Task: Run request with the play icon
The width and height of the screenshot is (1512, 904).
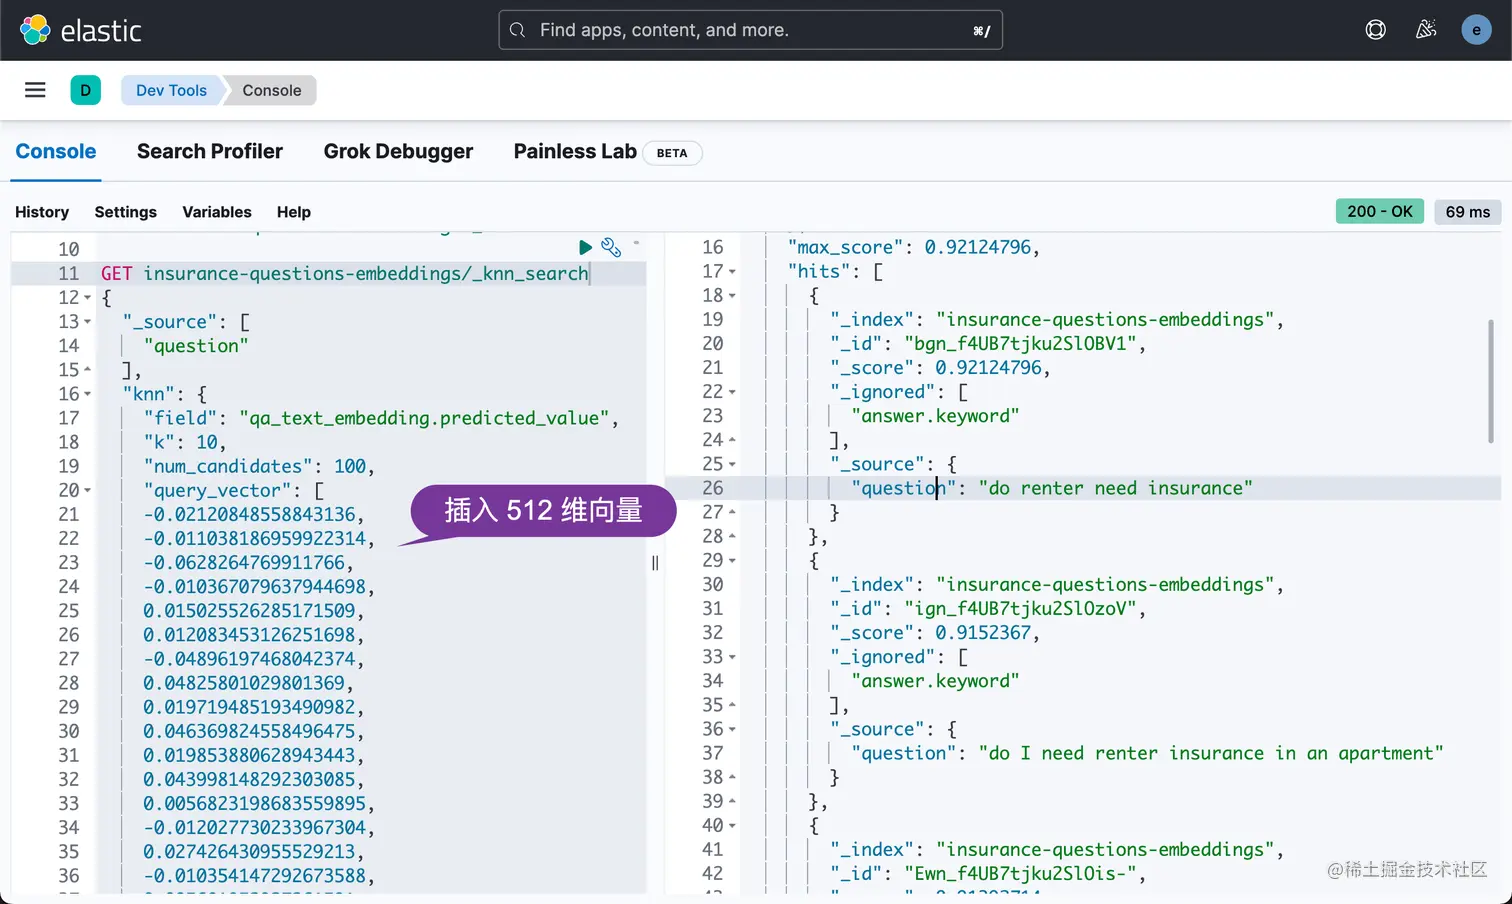Action: tap(585, 247)
